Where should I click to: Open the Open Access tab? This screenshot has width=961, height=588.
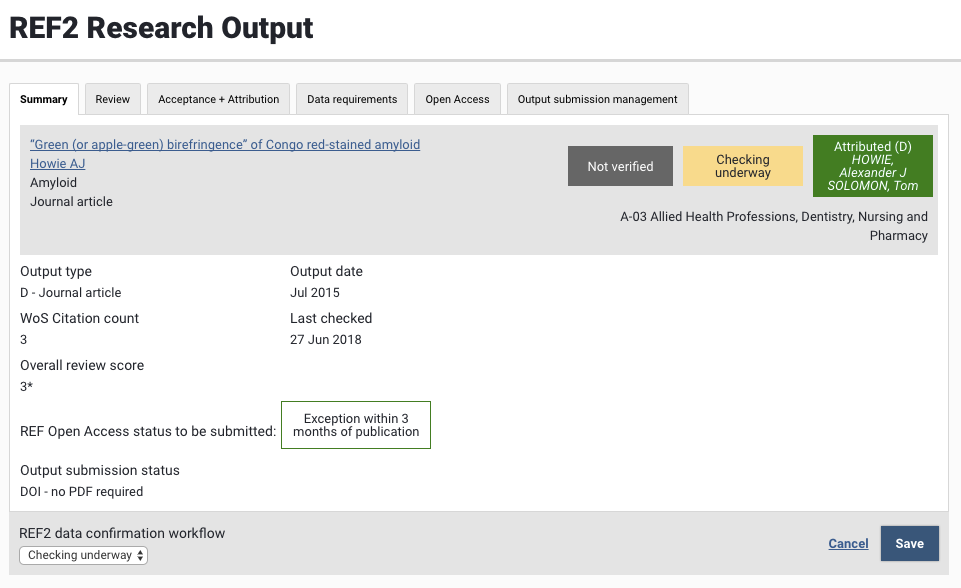457,99
